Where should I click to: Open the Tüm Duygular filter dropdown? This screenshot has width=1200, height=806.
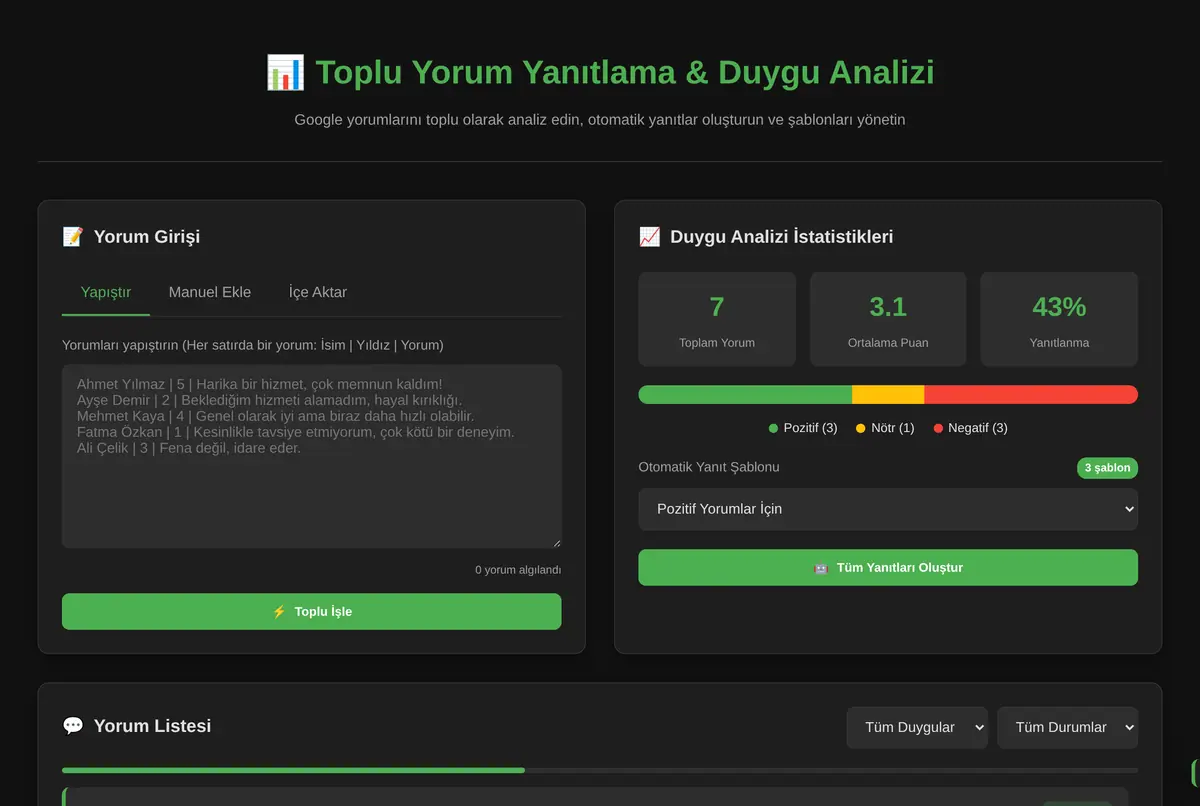[x=917, y=727]
